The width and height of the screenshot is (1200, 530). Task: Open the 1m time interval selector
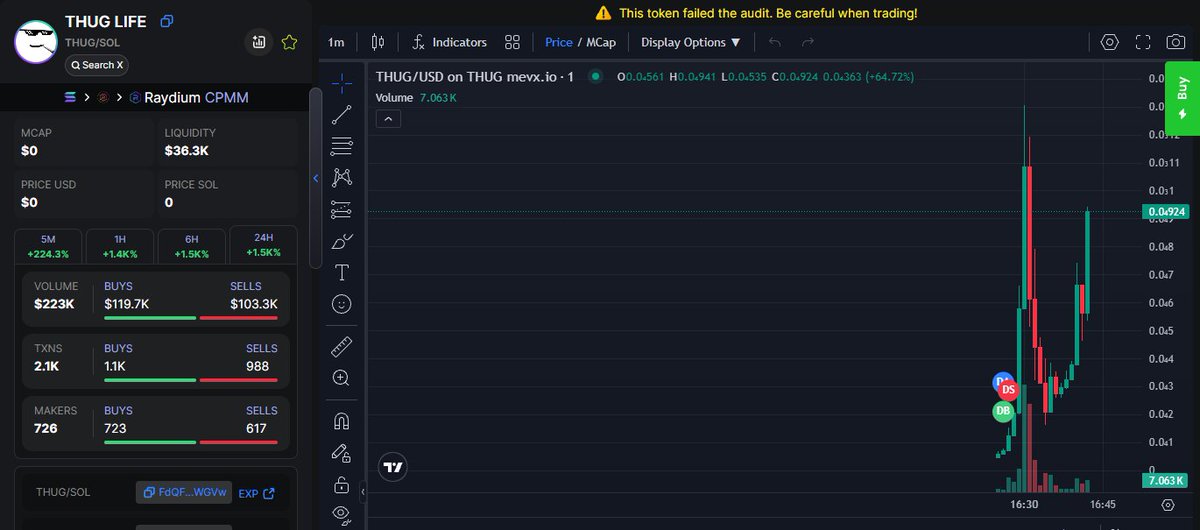pyautogui.click(x=336, y=42)
